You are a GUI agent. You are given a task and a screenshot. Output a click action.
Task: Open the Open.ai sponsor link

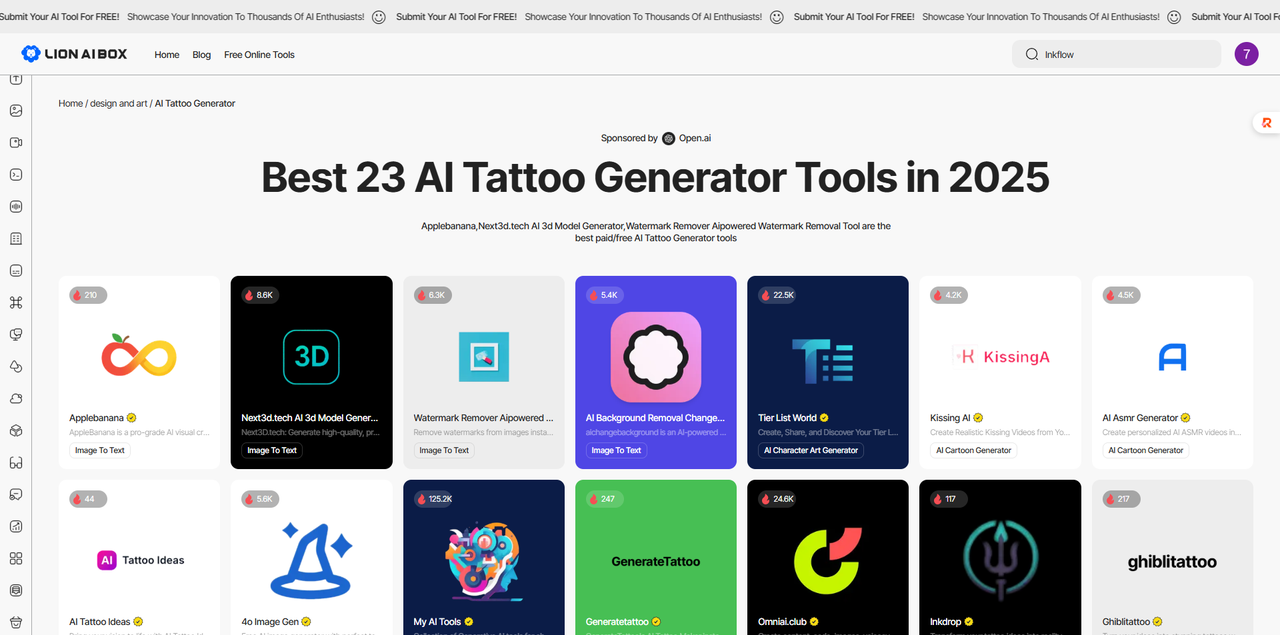click(x=687, y=139)
